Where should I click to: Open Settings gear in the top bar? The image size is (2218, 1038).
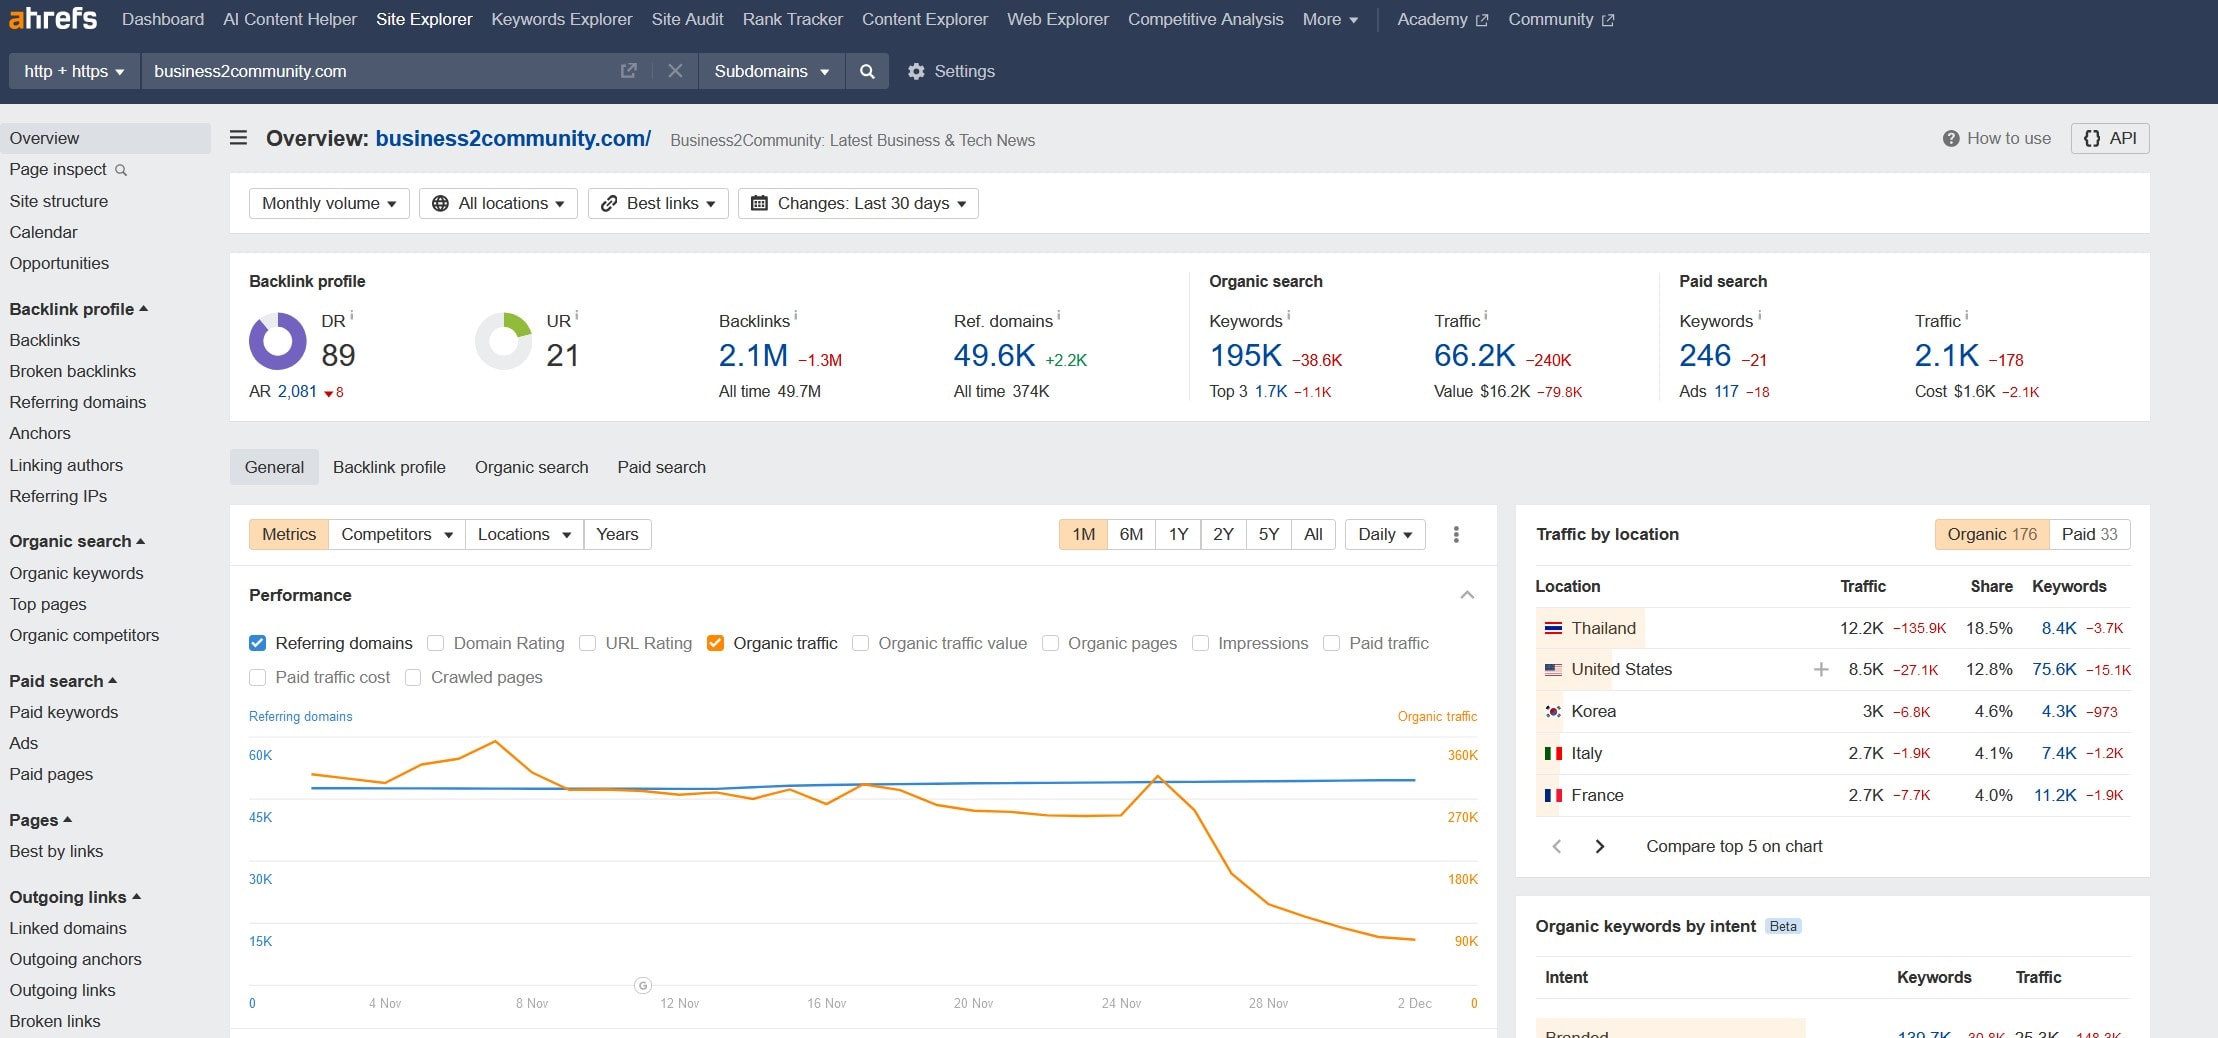951,71
